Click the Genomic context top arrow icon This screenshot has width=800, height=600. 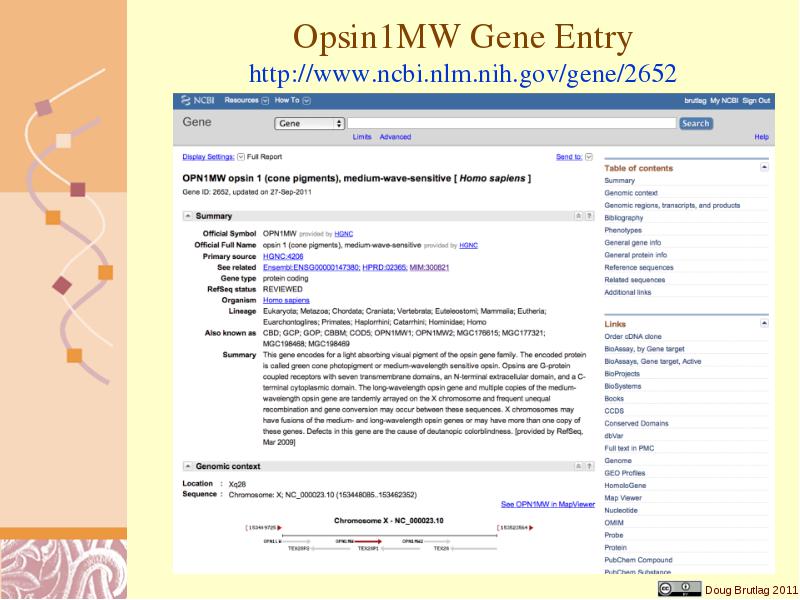[x=579, y=466]
